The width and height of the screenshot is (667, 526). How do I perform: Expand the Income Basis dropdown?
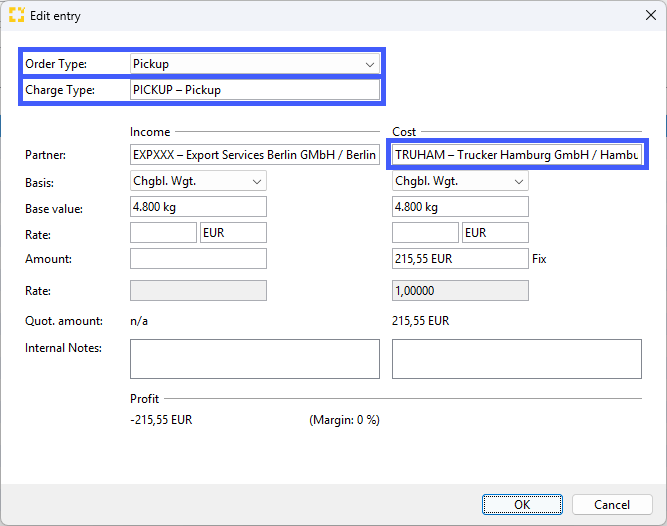pyautogui.click(x=198, y=181)
